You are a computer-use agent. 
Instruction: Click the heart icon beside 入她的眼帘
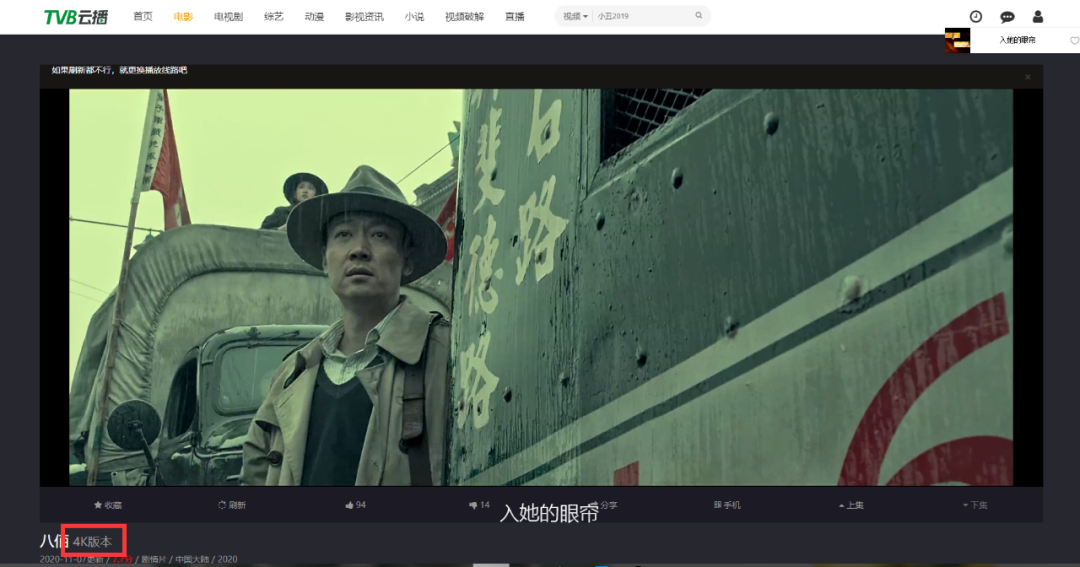click(x=1074, y=41)
